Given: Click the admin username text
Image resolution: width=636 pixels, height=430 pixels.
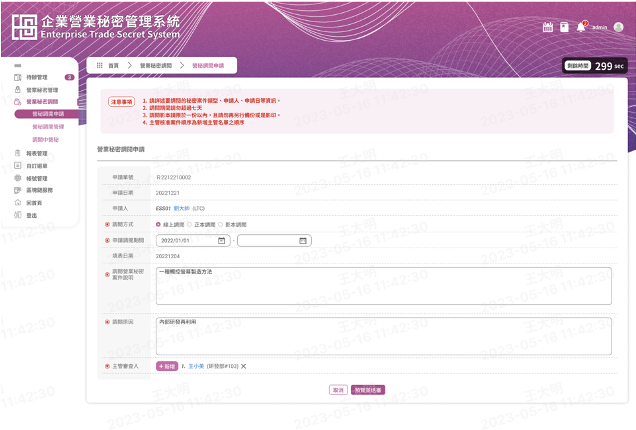Looking at the screenshot, I should click(599, 27).
